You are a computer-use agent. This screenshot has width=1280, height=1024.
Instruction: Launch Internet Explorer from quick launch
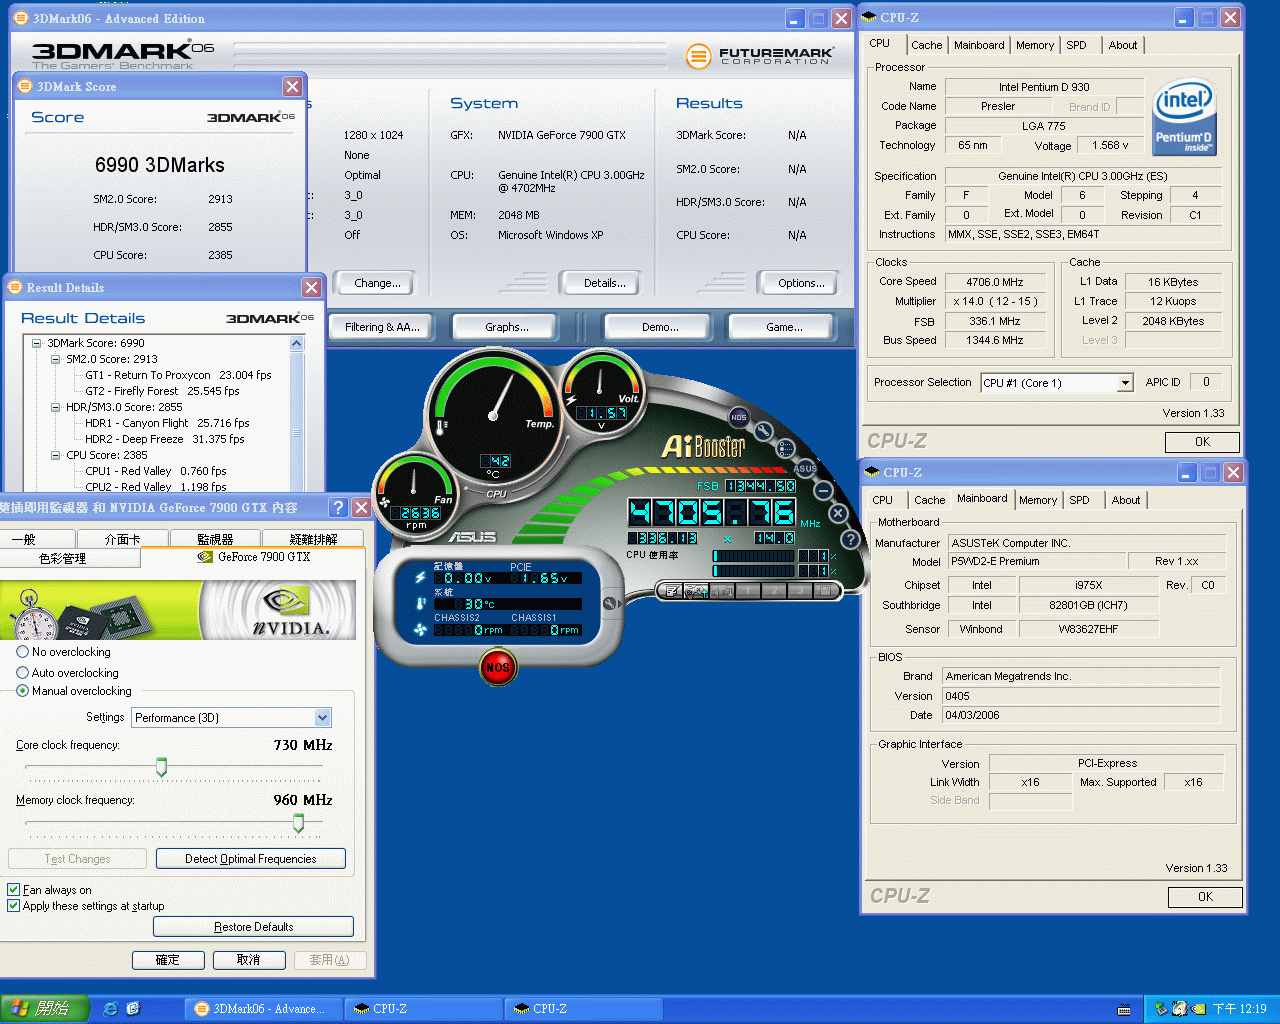(x=110, y=1009)
